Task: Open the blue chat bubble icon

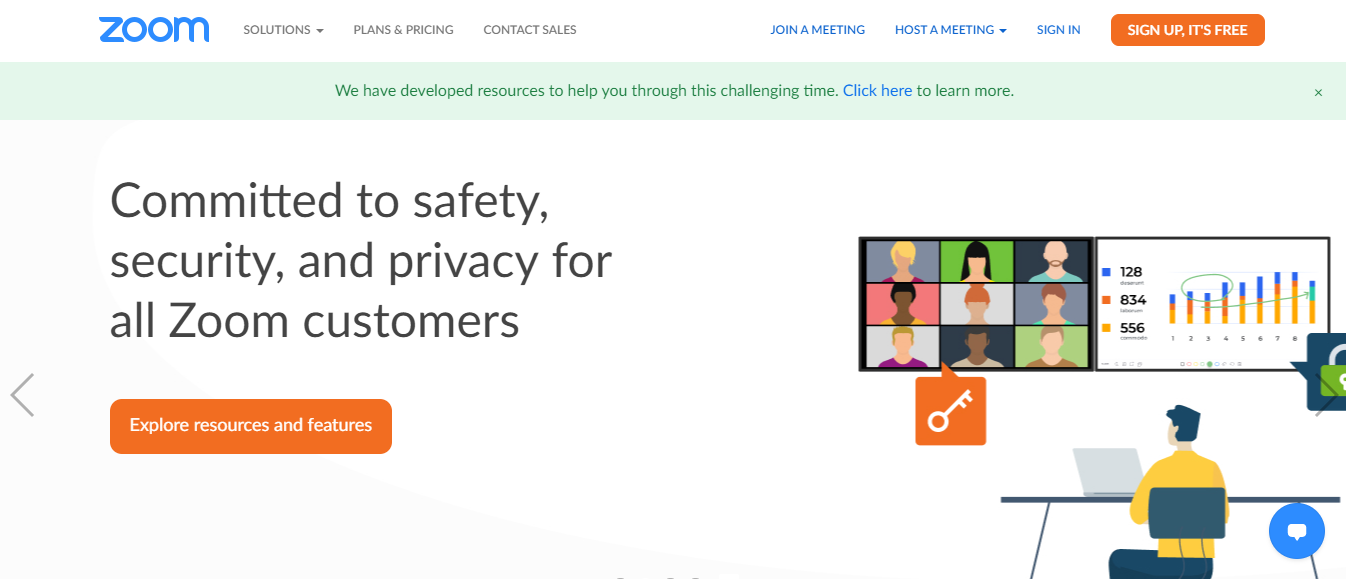Action: tap(1296, 531)
